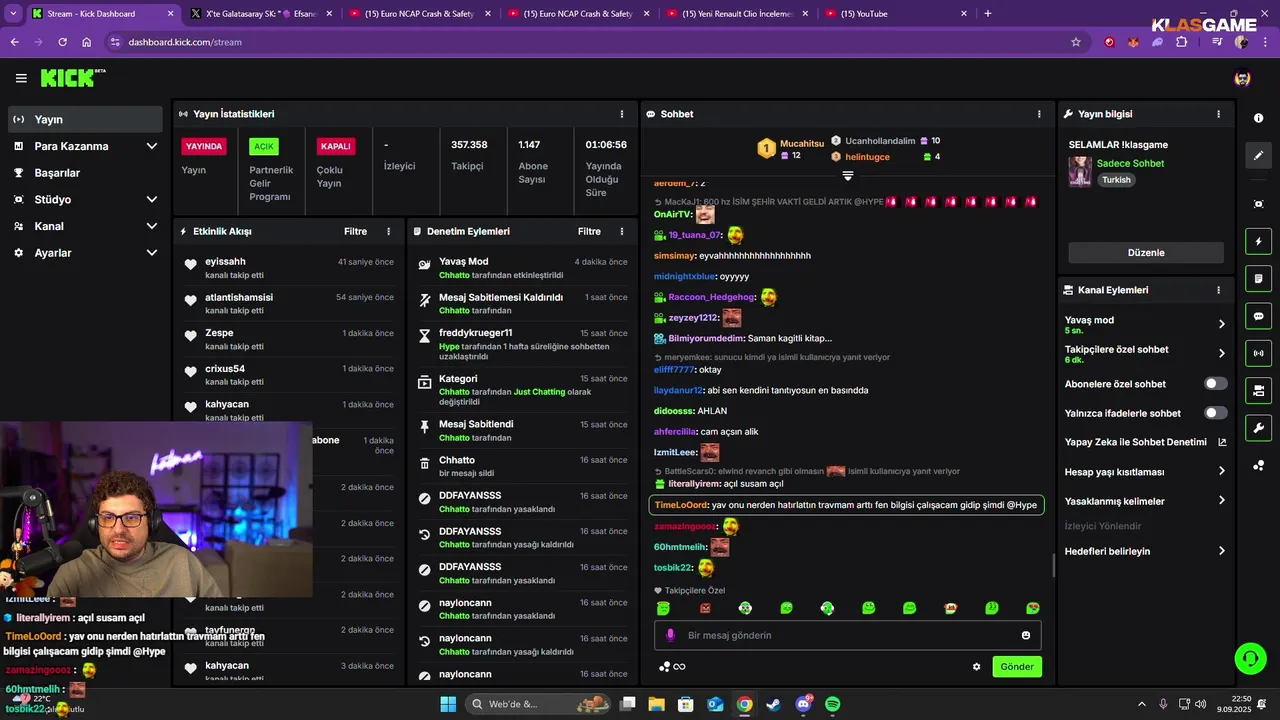Open Yavaş mod settings
The width and height of the screenshot is (1280, 720).
1145,324
